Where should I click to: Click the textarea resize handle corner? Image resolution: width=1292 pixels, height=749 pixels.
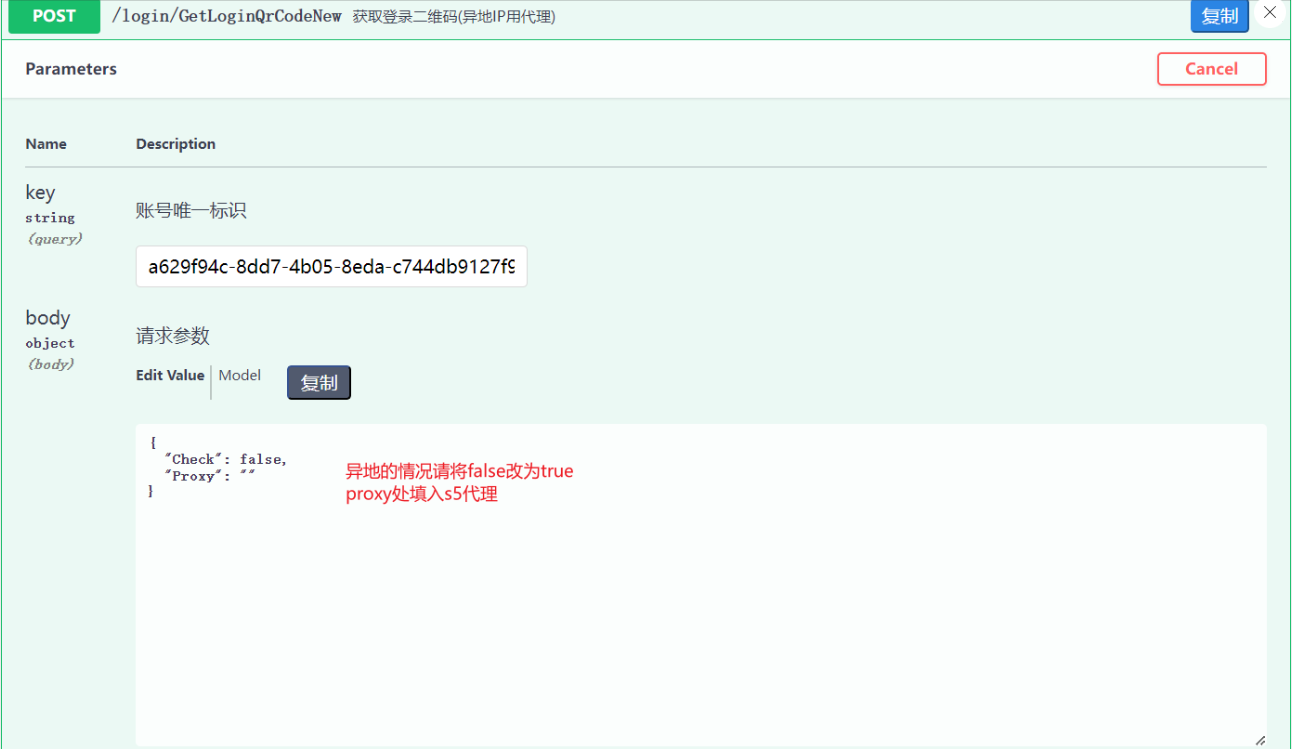click(x=1259, y=740)
